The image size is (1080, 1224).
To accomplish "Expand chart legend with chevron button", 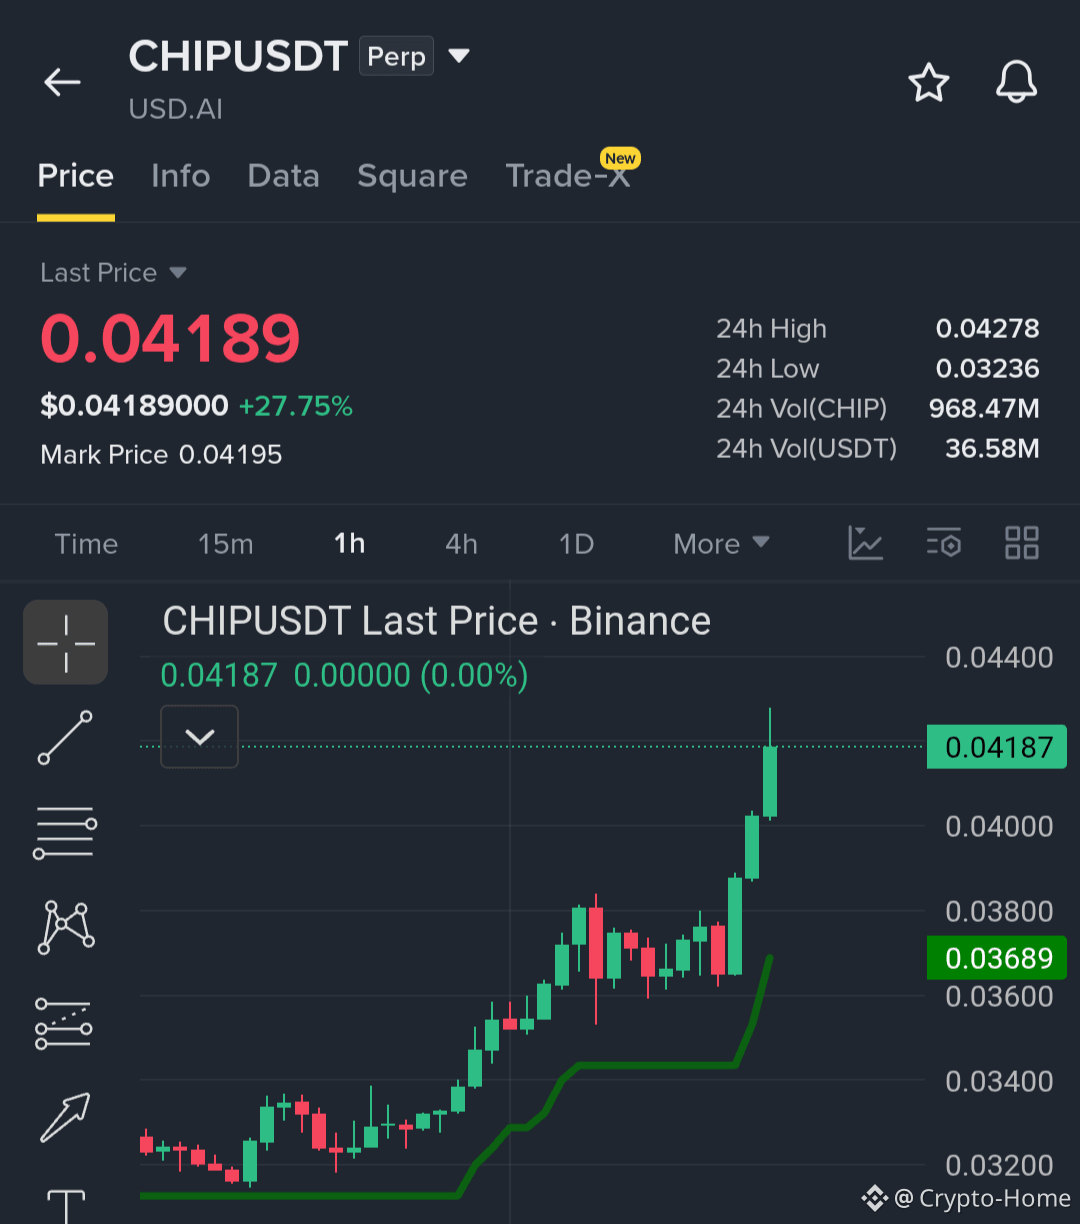I will [x=200, y=737].
